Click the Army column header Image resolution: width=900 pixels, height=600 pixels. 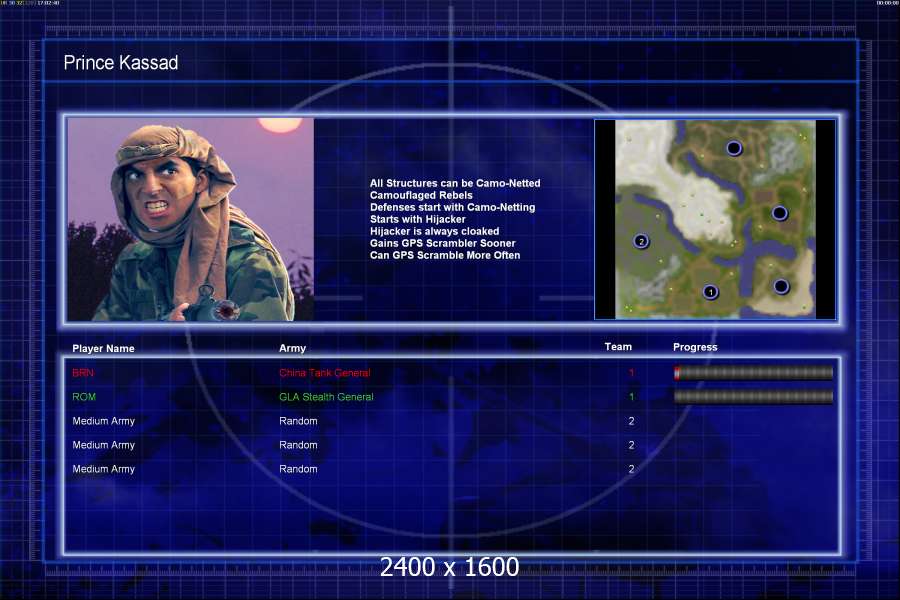[x=292, y=349]
